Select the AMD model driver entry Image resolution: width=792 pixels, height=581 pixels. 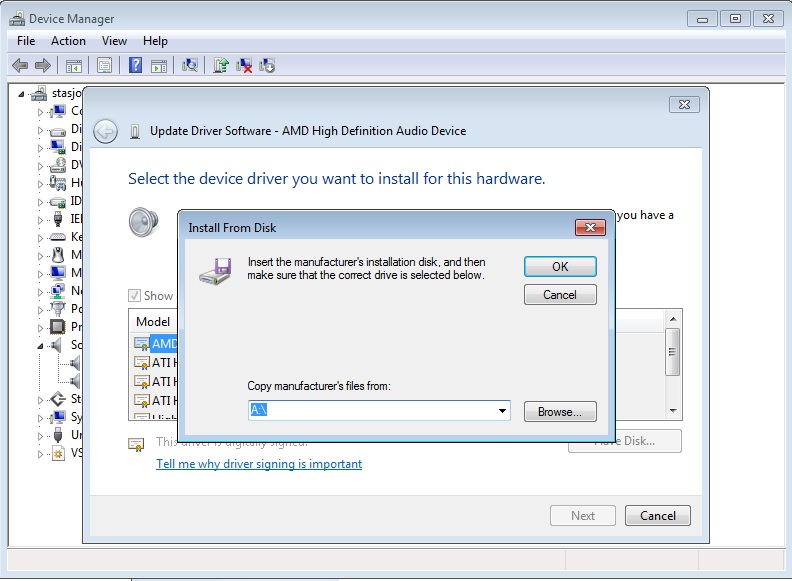(x=156, y=344)
